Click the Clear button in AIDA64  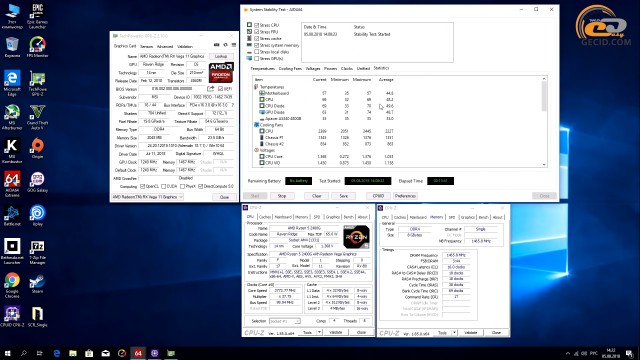pos(317,196)
